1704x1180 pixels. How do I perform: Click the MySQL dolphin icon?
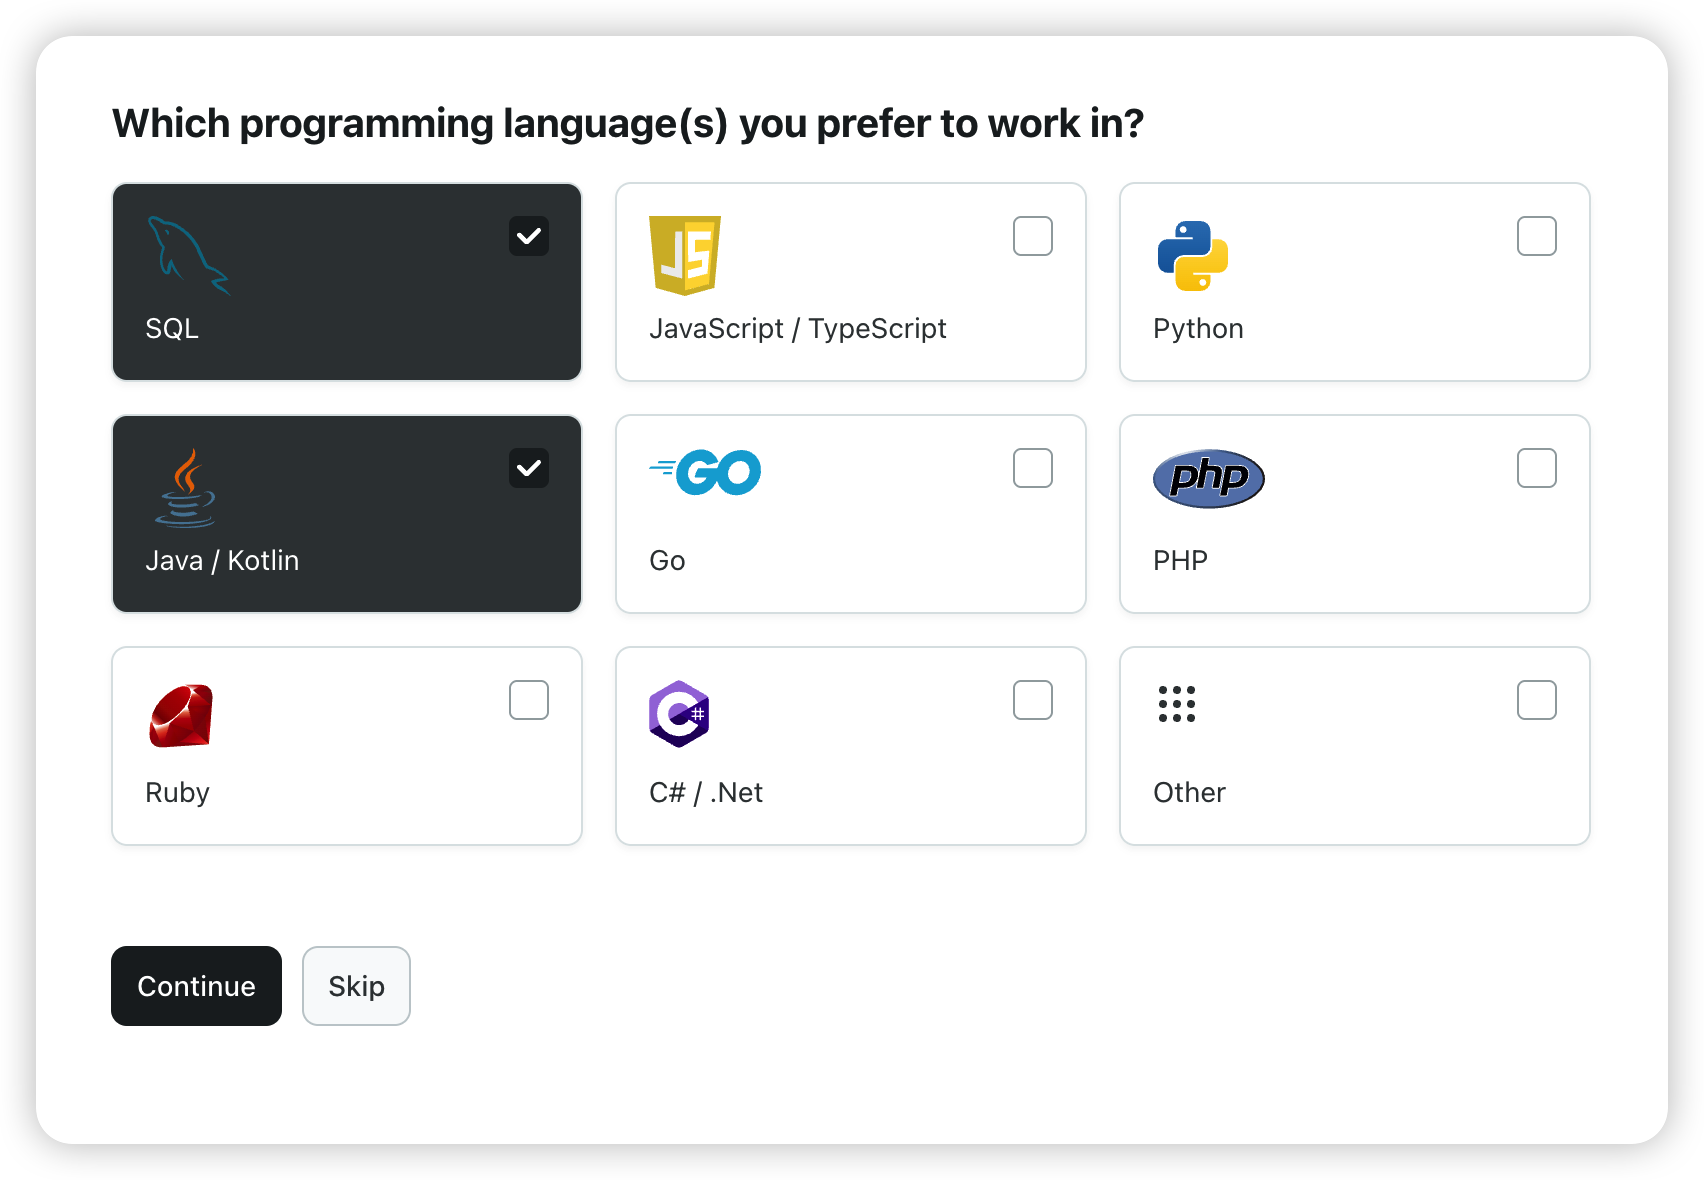coord(188,256)
